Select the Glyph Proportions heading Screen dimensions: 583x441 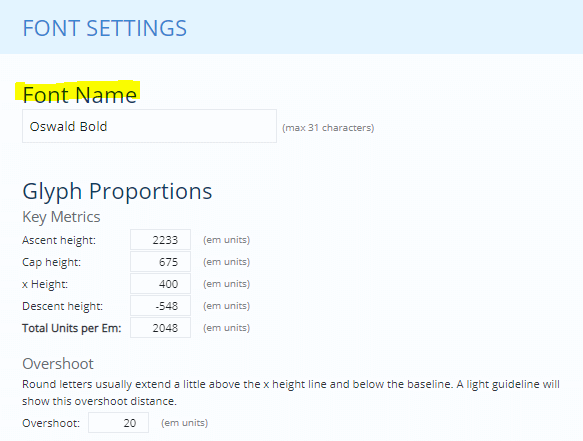pos(117,191)
